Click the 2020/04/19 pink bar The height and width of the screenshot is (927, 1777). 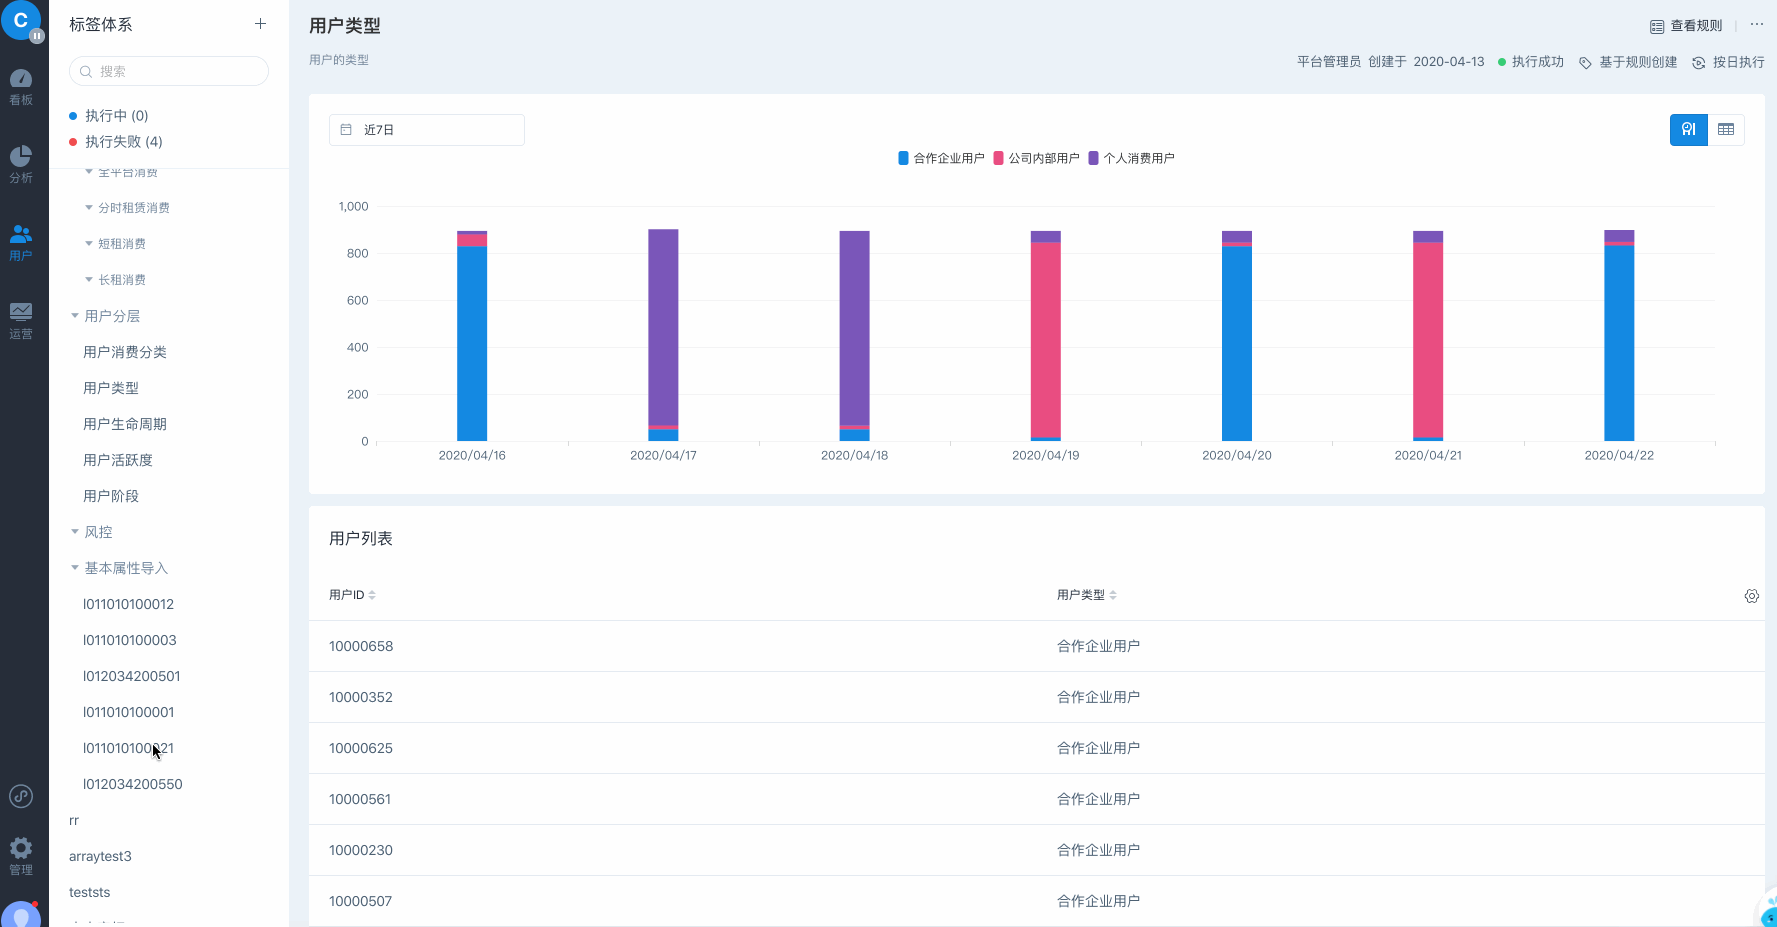[x=1046, y=340]
